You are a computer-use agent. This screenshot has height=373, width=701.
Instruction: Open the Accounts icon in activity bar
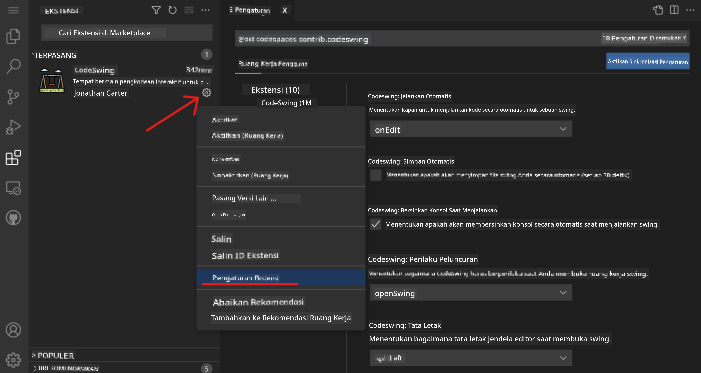[13, 330]
